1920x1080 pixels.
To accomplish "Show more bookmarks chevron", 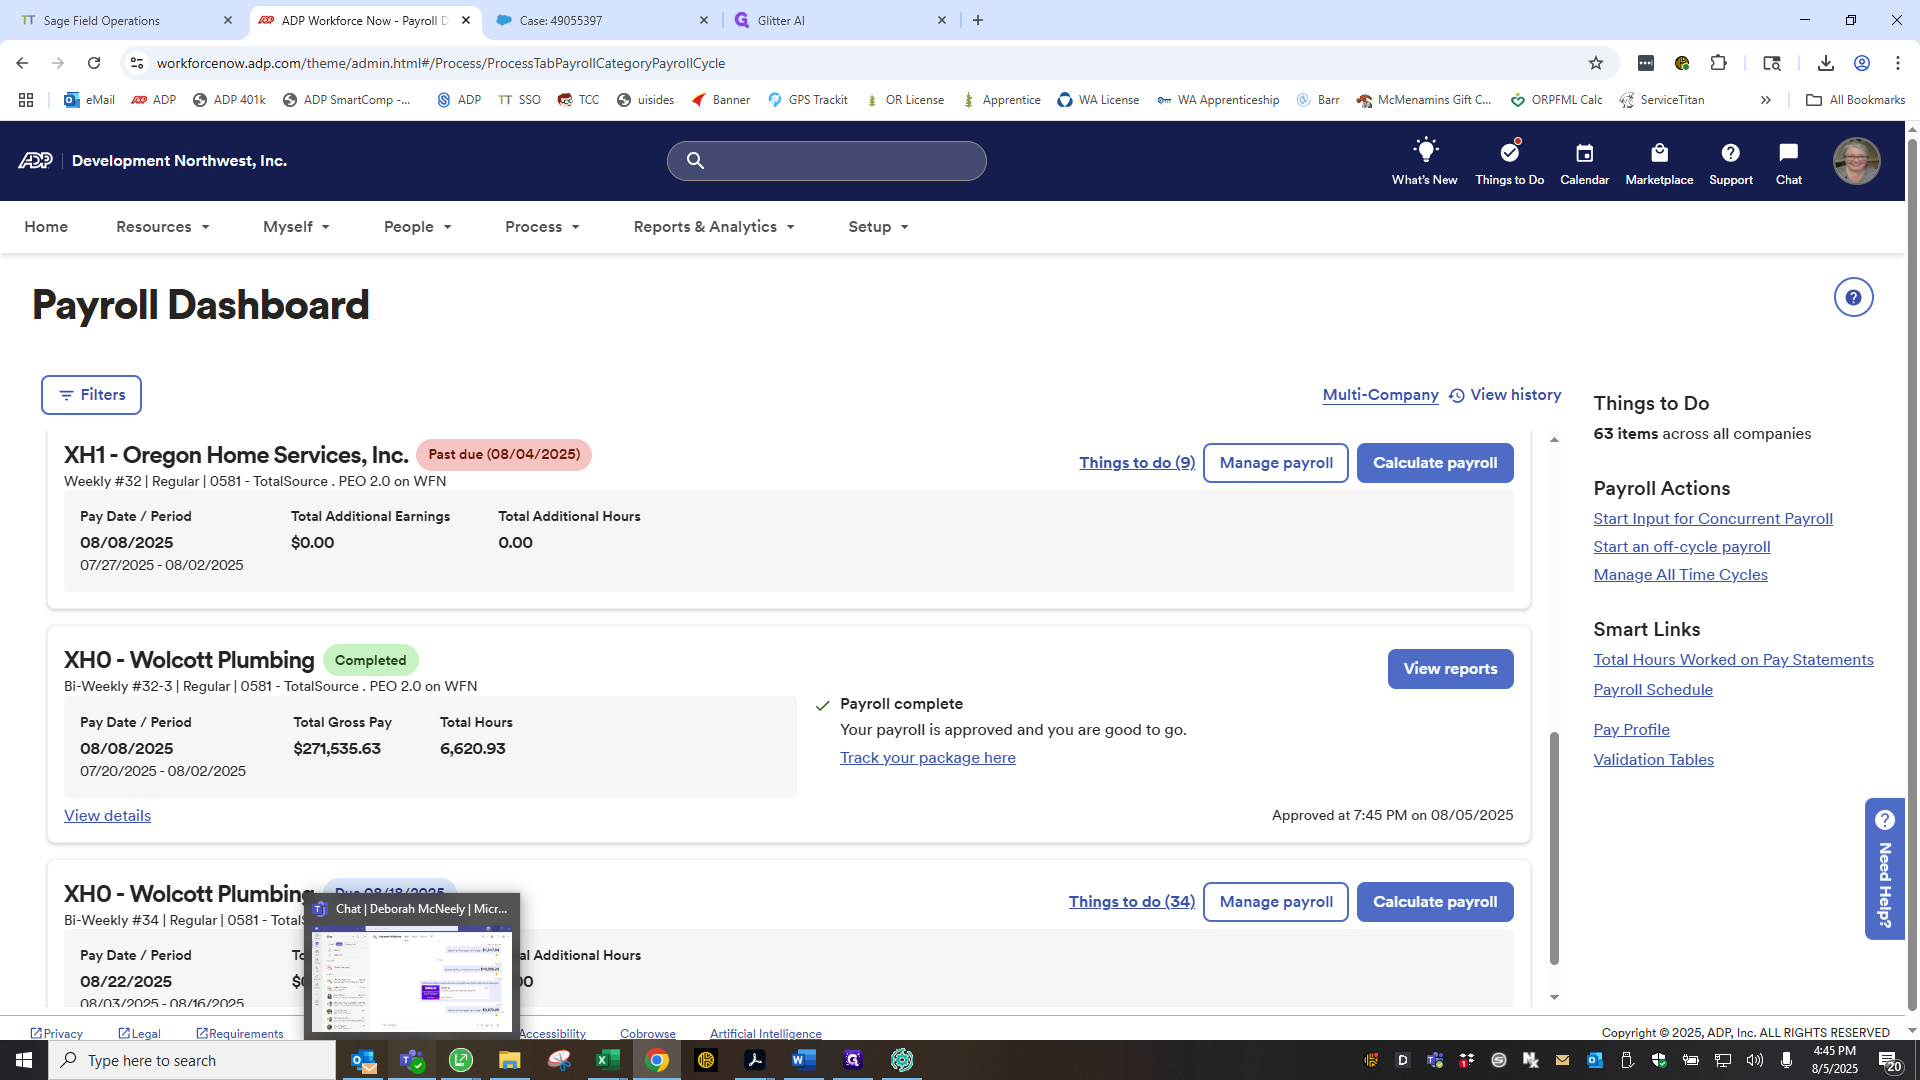I will 1766,100.
